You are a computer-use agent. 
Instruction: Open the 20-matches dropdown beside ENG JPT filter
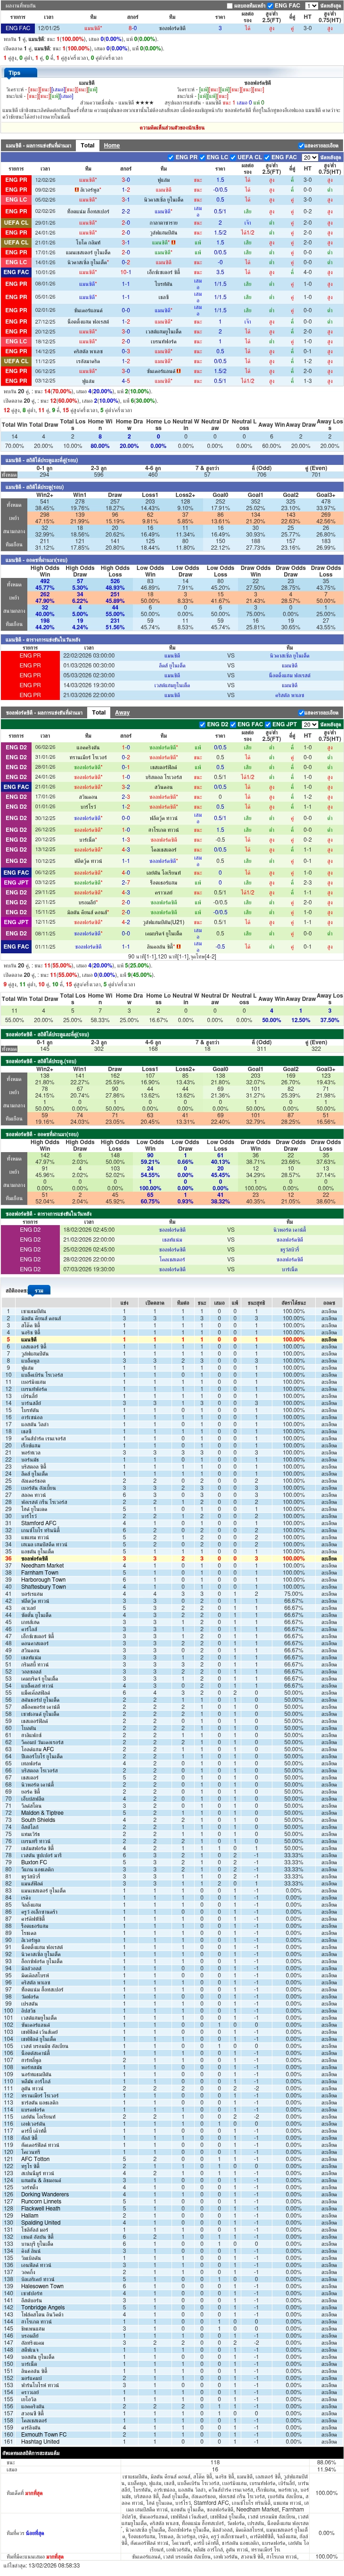pyautogui.click(x=309, y=724)
